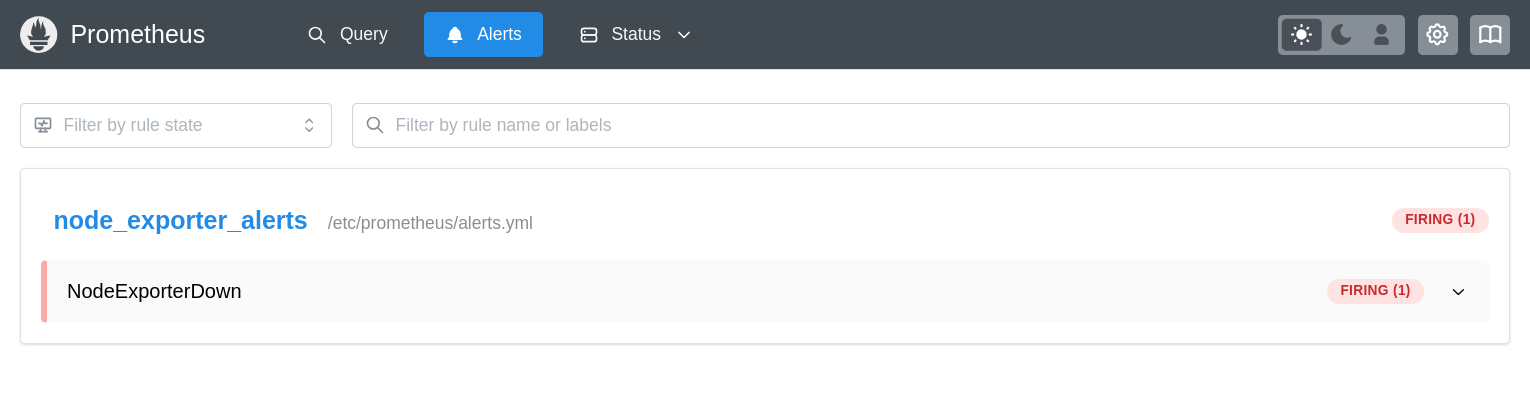Click the magnifier icon next to Query
The image size is (1530, 393).
316,34
